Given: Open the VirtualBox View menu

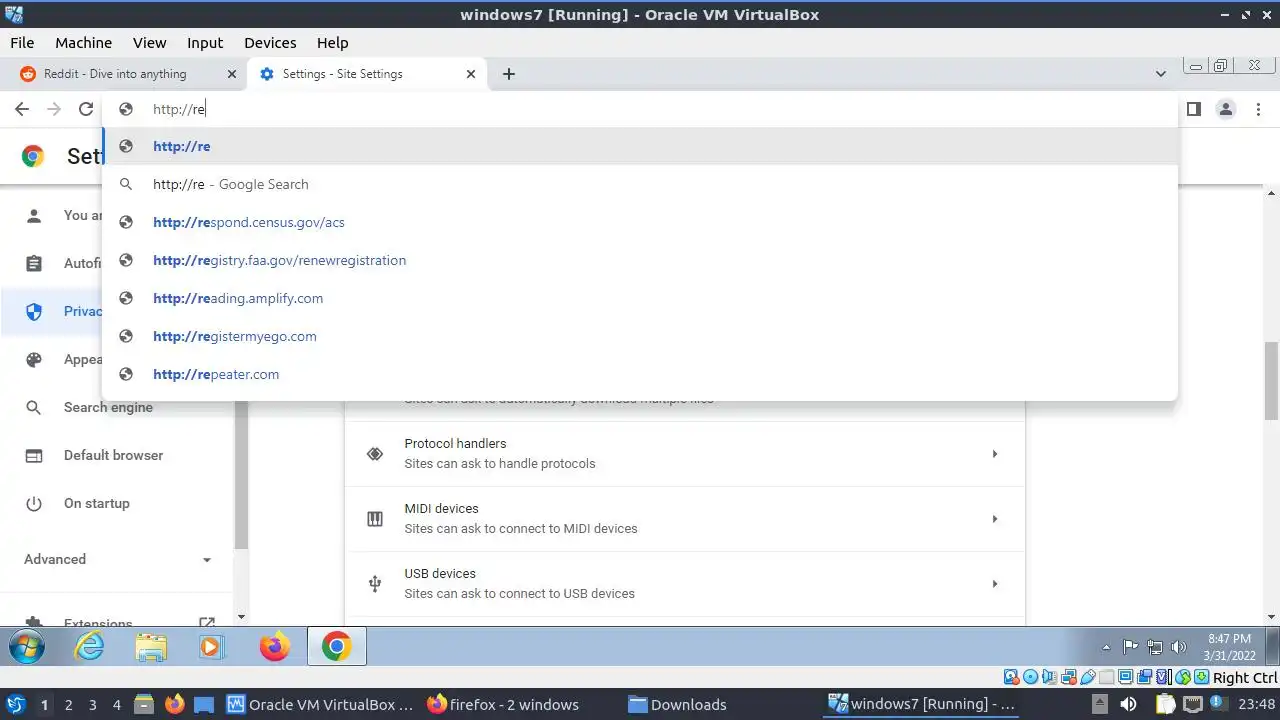Looking at the screenshot, I should coord(150,43).
